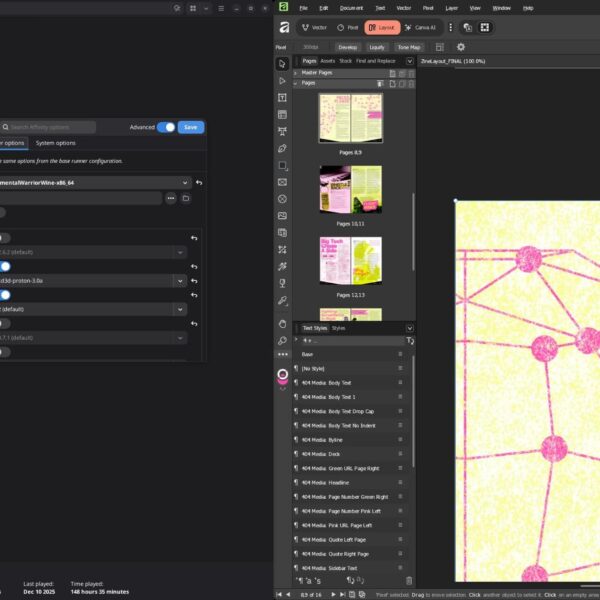Select the Table tool
The image size is (600, 600).
pyautogui.click(x=283, y=114)
